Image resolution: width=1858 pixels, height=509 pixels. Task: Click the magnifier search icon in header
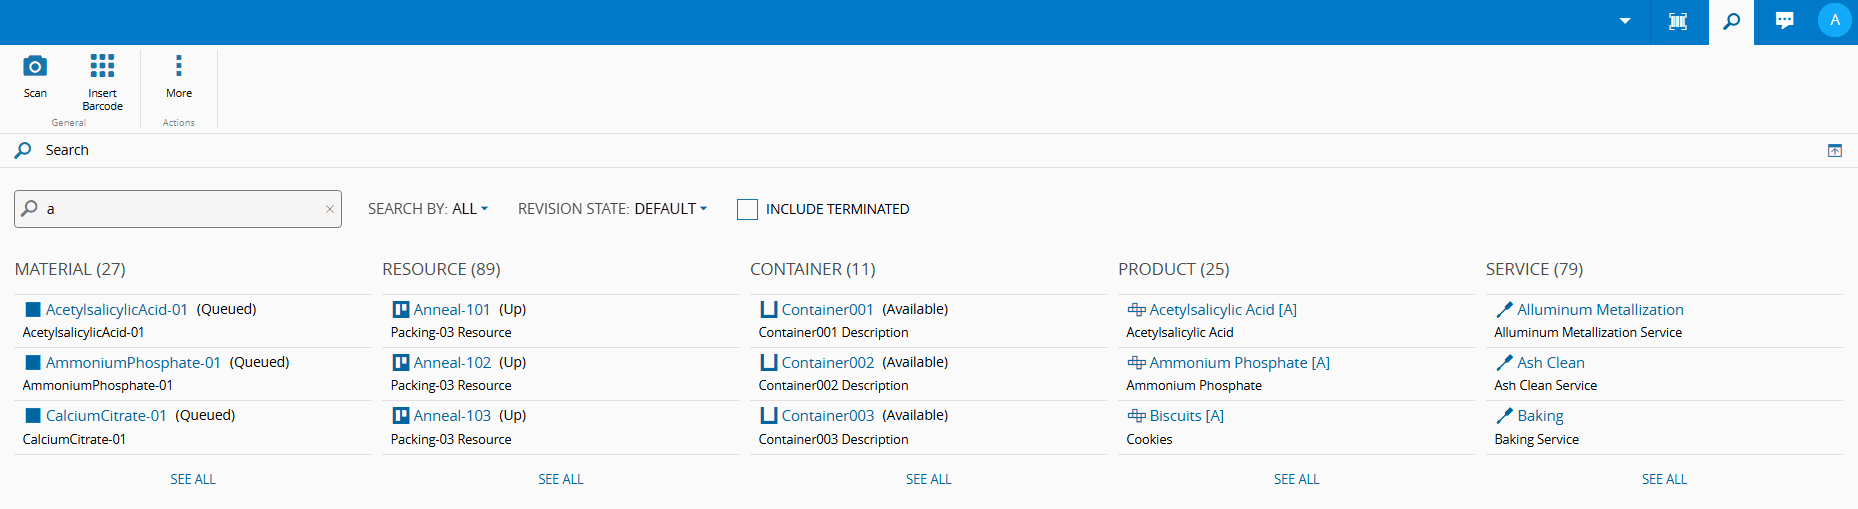pos(1731,21)
